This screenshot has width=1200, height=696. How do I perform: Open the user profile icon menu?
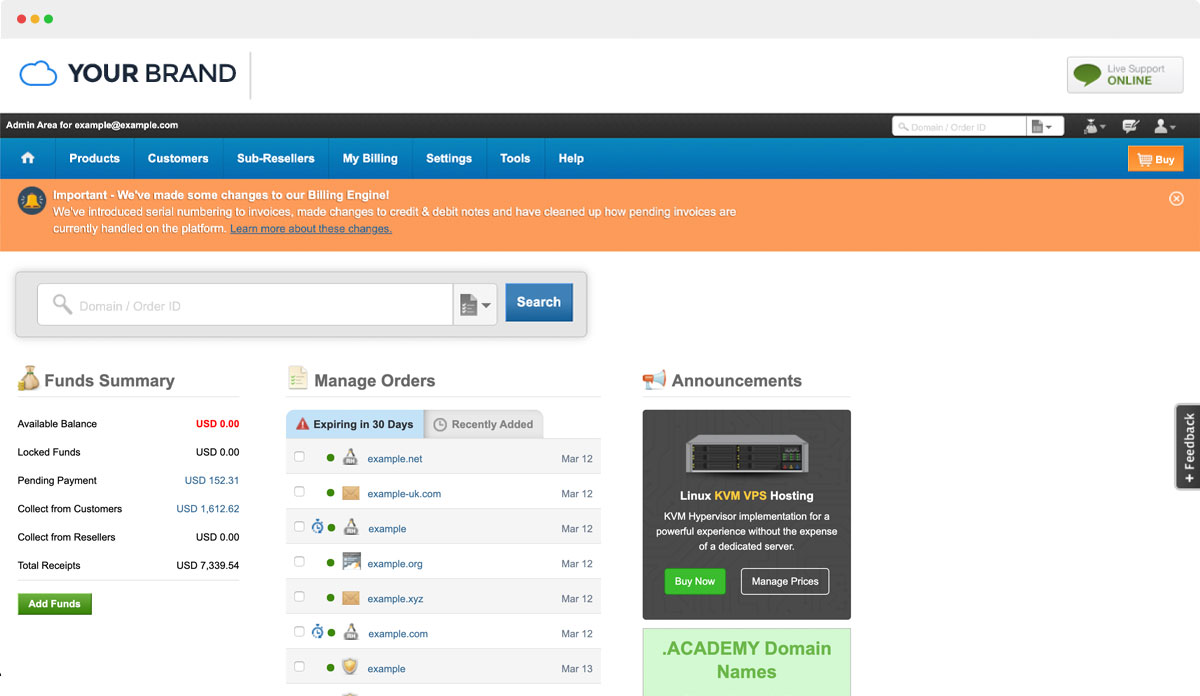[x=1165, y=126]
